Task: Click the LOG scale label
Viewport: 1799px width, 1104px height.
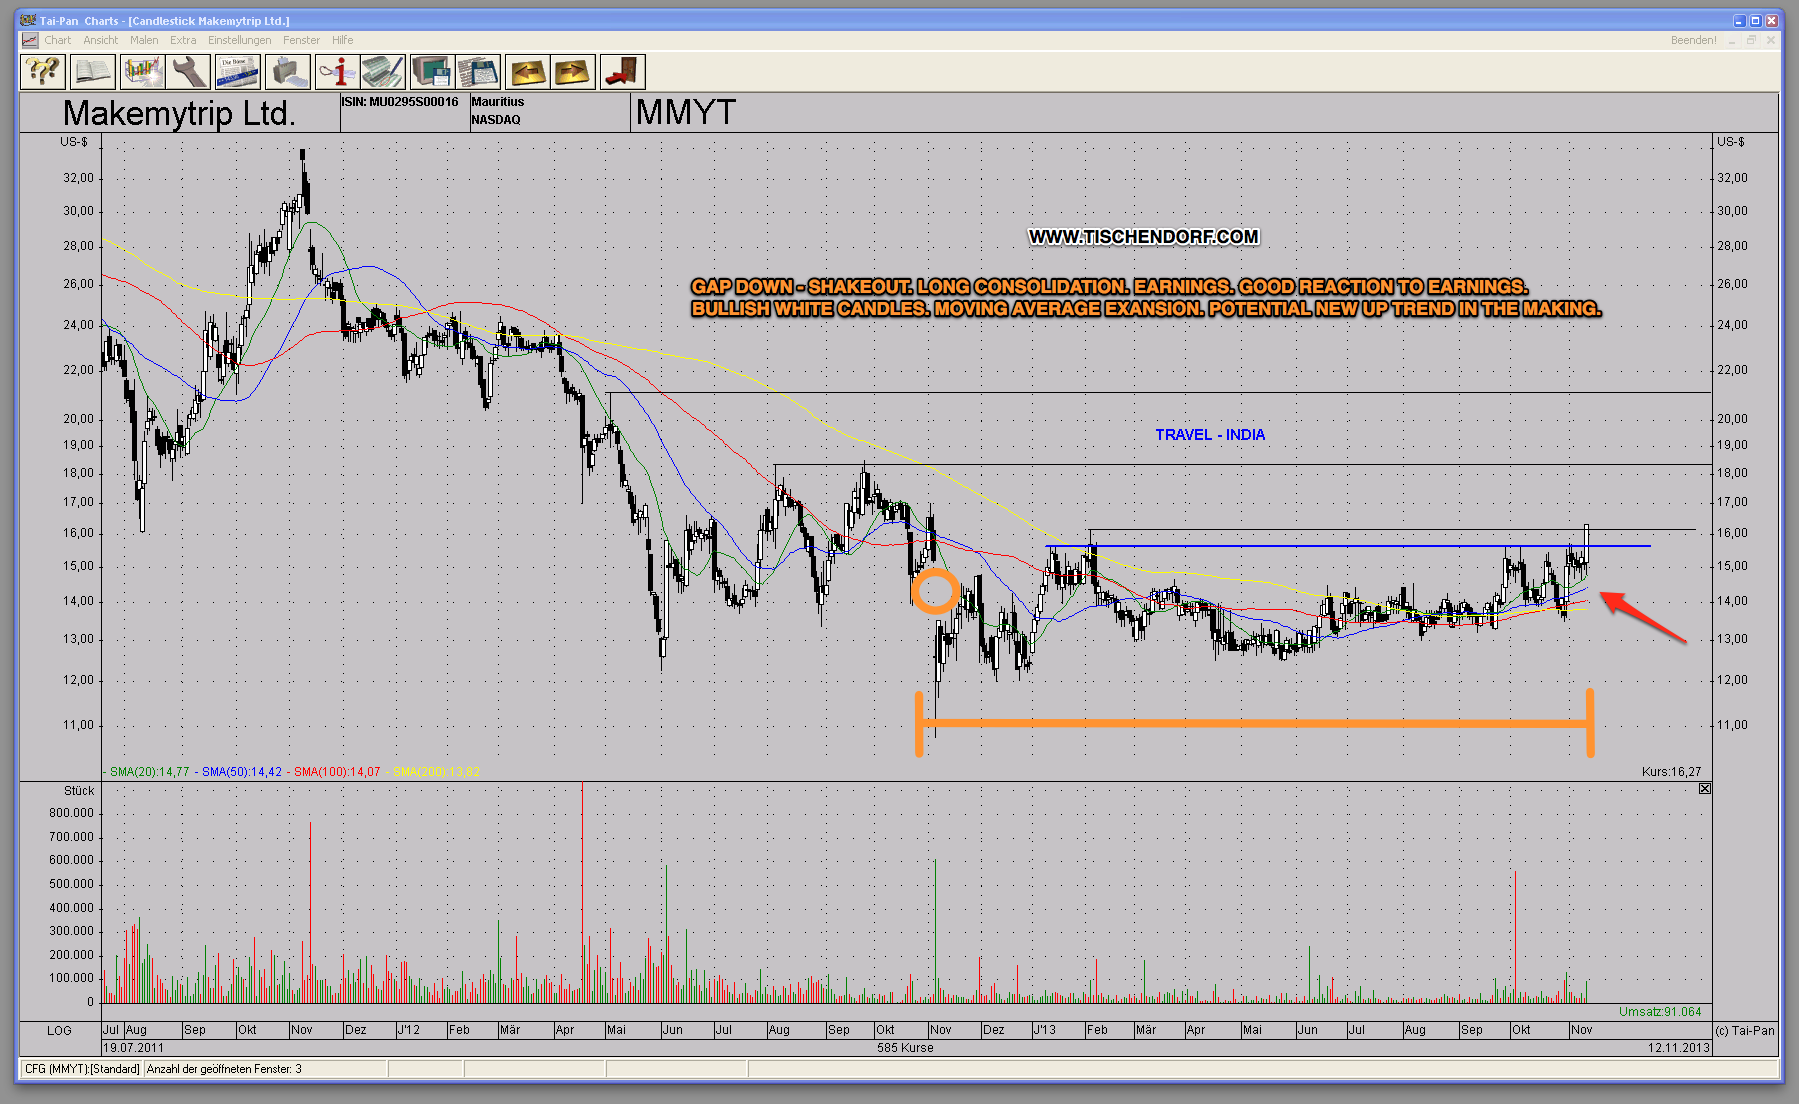Action: tap(59, 1030)
